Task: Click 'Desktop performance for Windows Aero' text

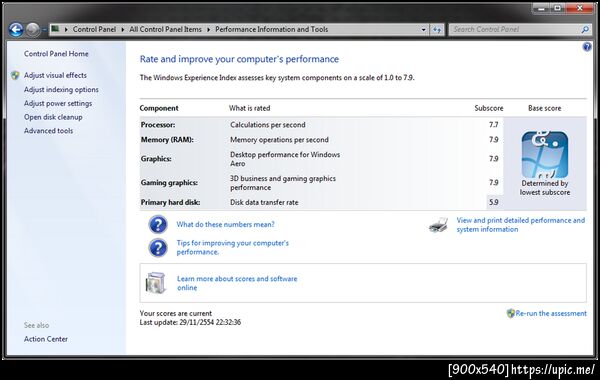Action: 285,159
